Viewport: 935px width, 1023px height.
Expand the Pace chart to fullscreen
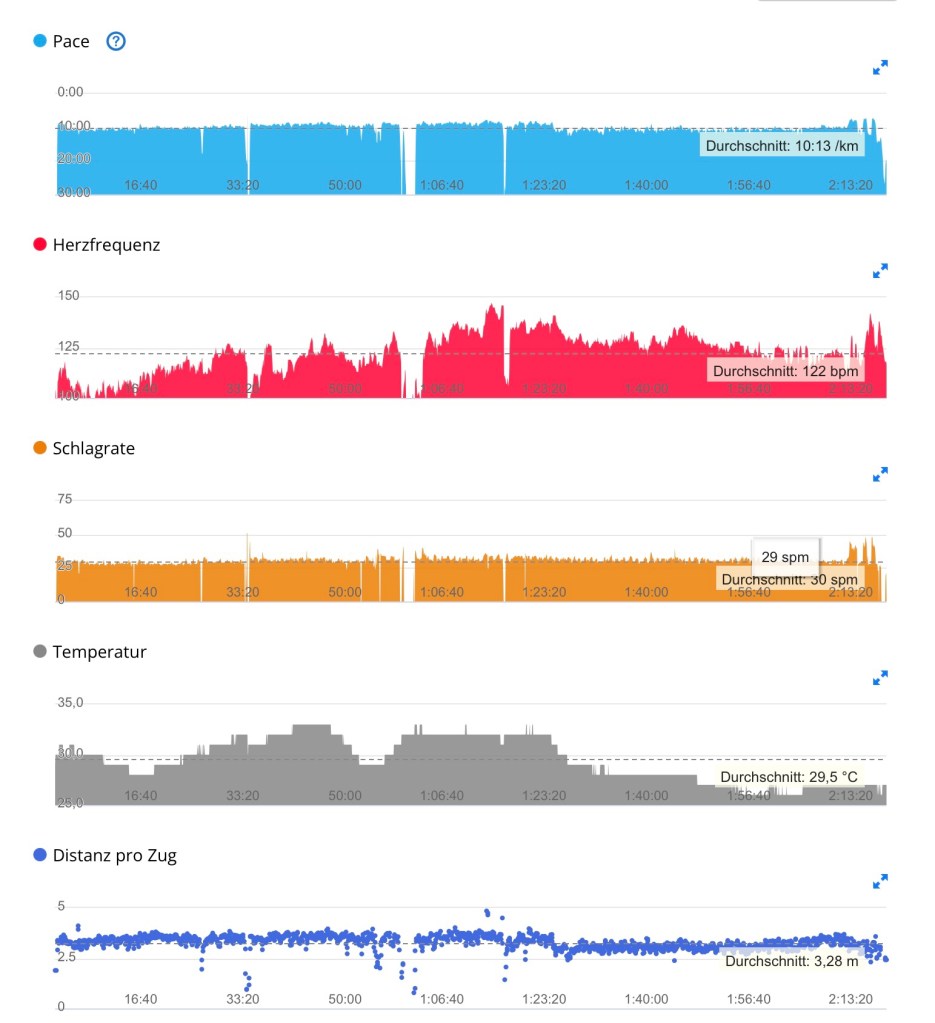coord(880,68)
